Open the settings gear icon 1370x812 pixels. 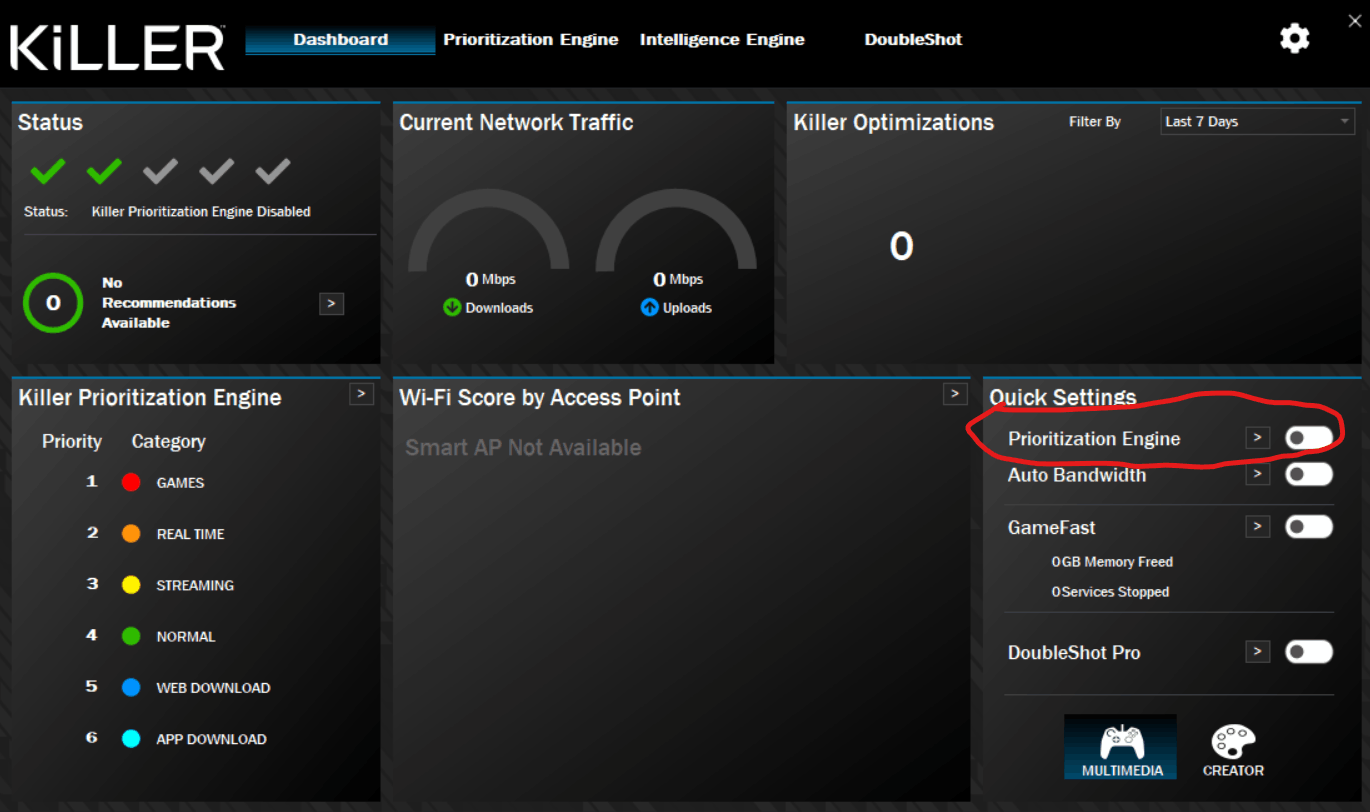[1295, 39]
